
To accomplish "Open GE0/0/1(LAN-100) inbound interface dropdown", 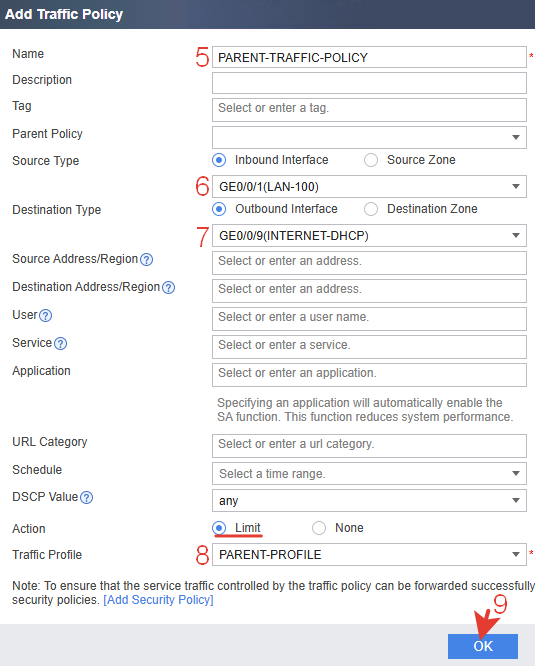I will click(369, 186).
